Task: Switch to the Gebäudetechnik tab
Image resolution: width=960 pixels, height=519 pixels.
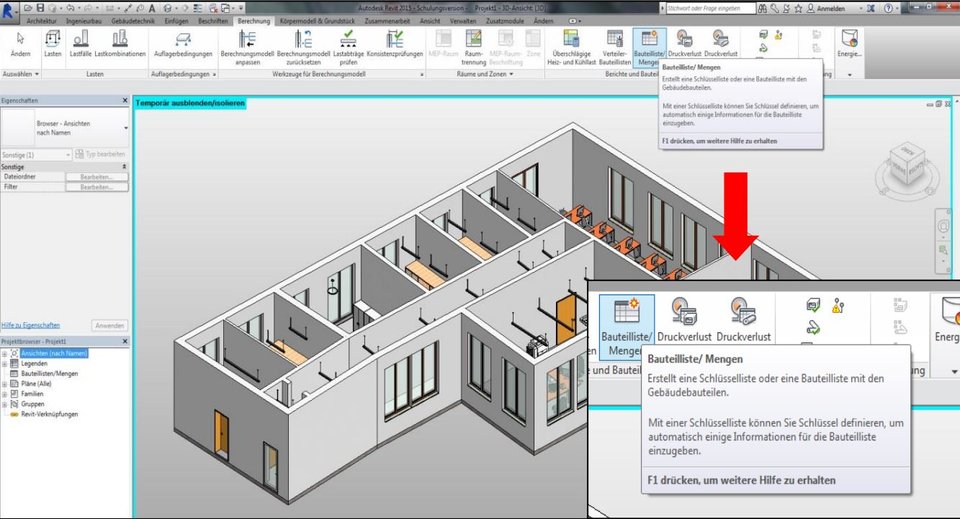Action: (133, 21)
